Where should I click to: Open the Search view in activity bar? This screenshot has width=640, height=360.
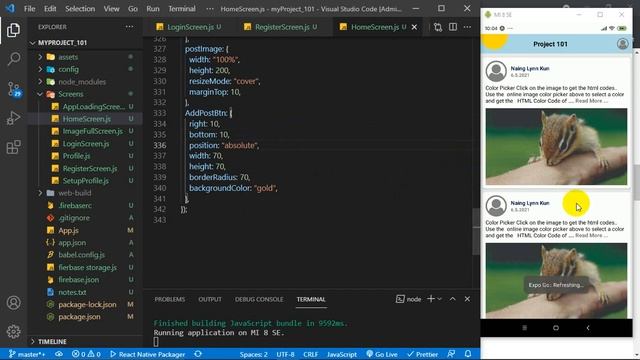(x=13, y=59)
